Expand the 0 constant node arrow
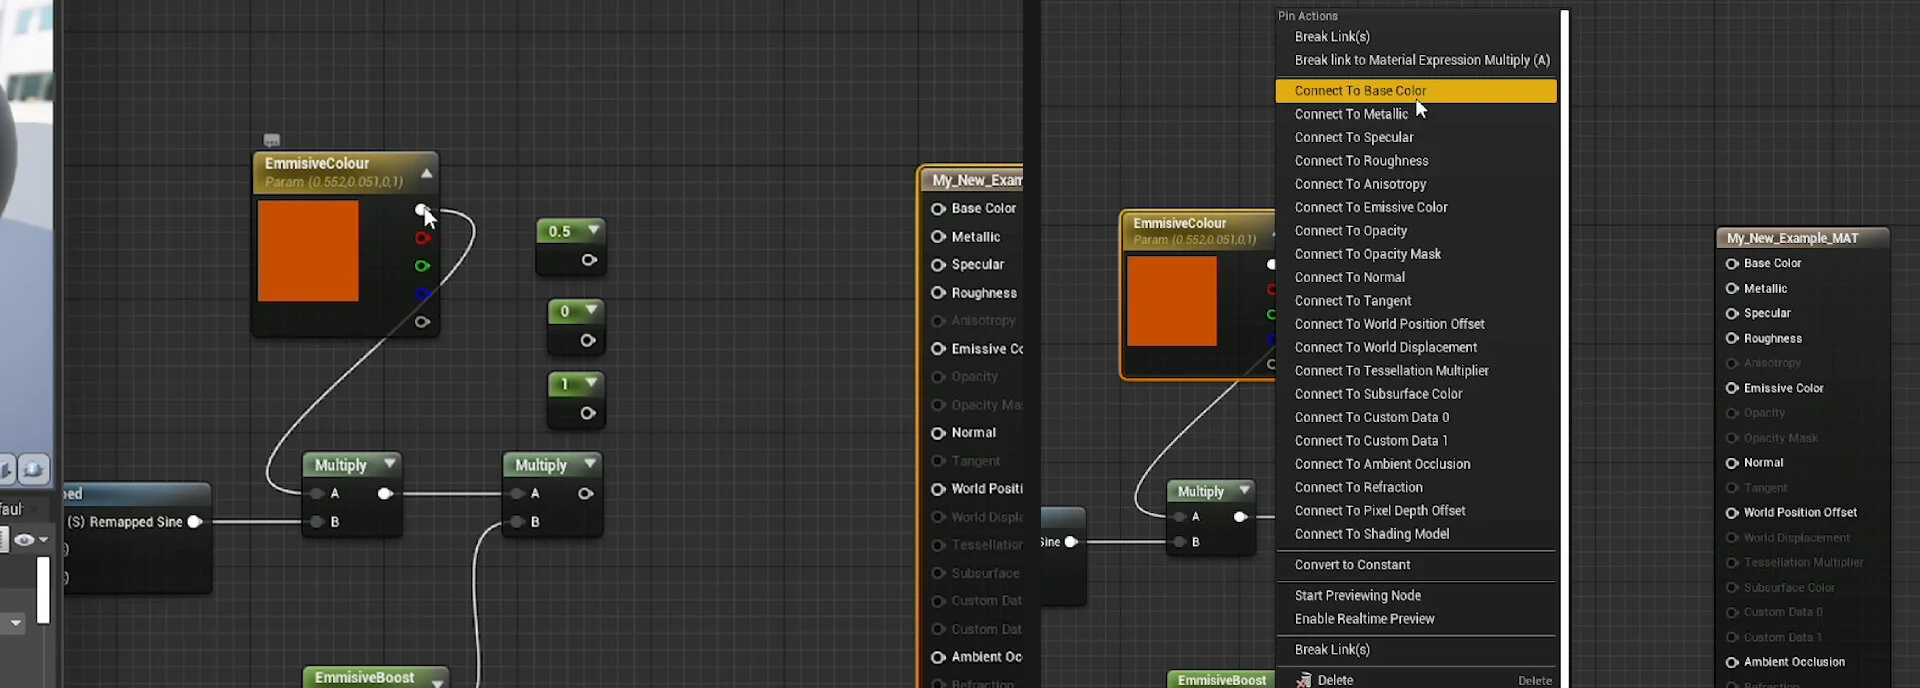 pos(592,310)
